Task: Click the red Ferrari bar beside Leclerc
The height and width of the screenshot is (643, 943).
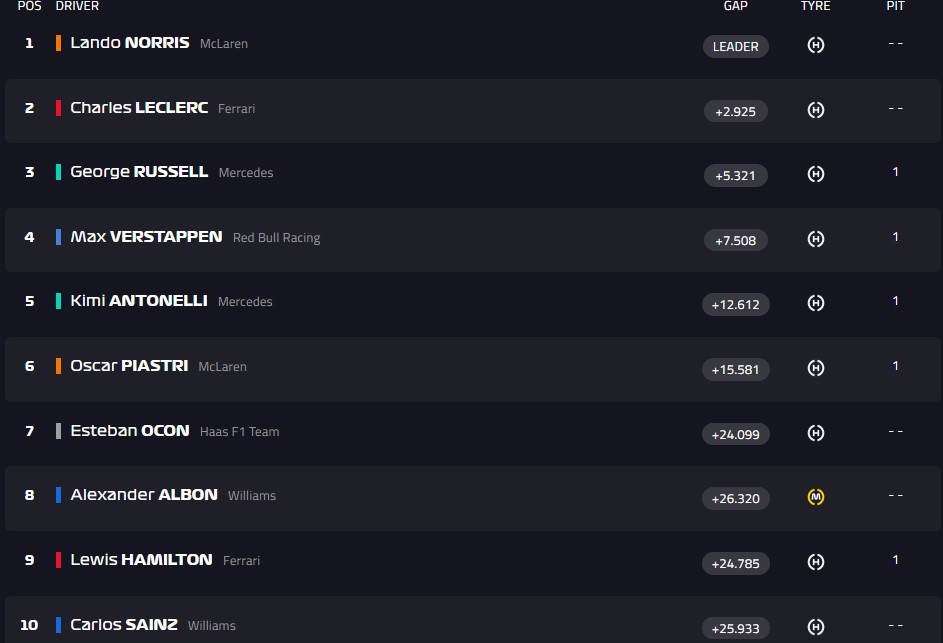Action: [59, 108]
